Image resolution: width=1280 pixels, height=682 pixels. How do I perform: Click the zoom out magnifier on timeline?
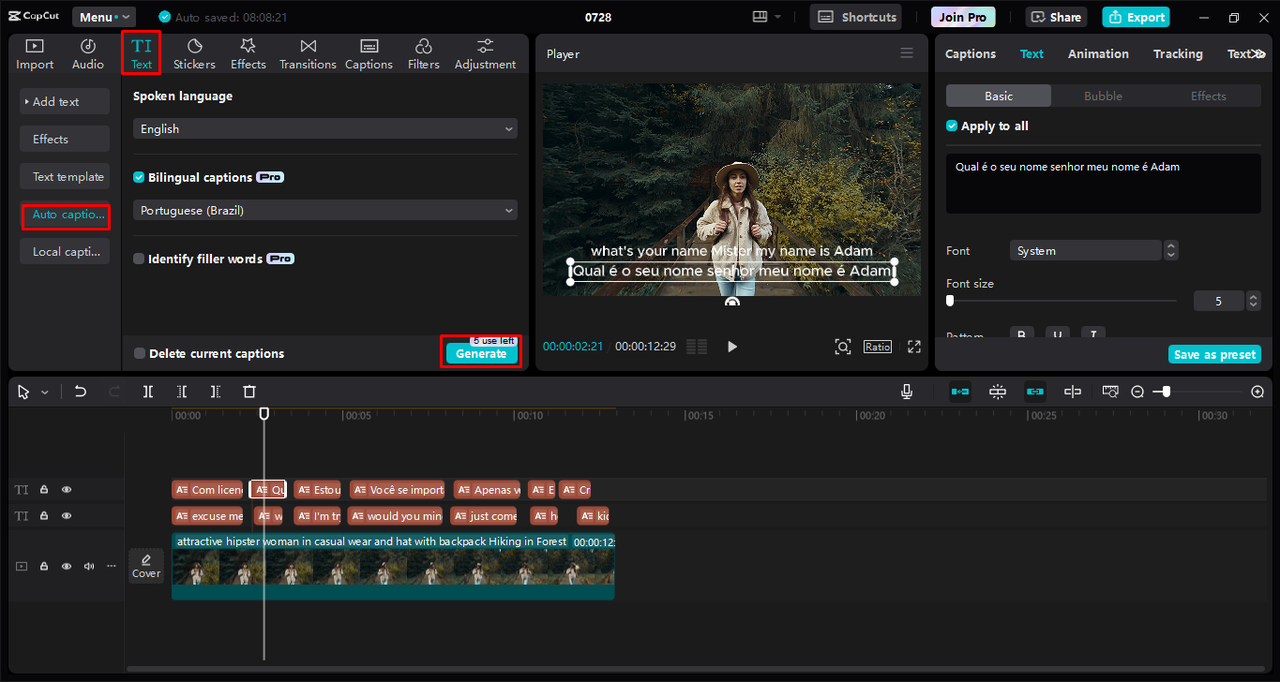click(1137, 392)
